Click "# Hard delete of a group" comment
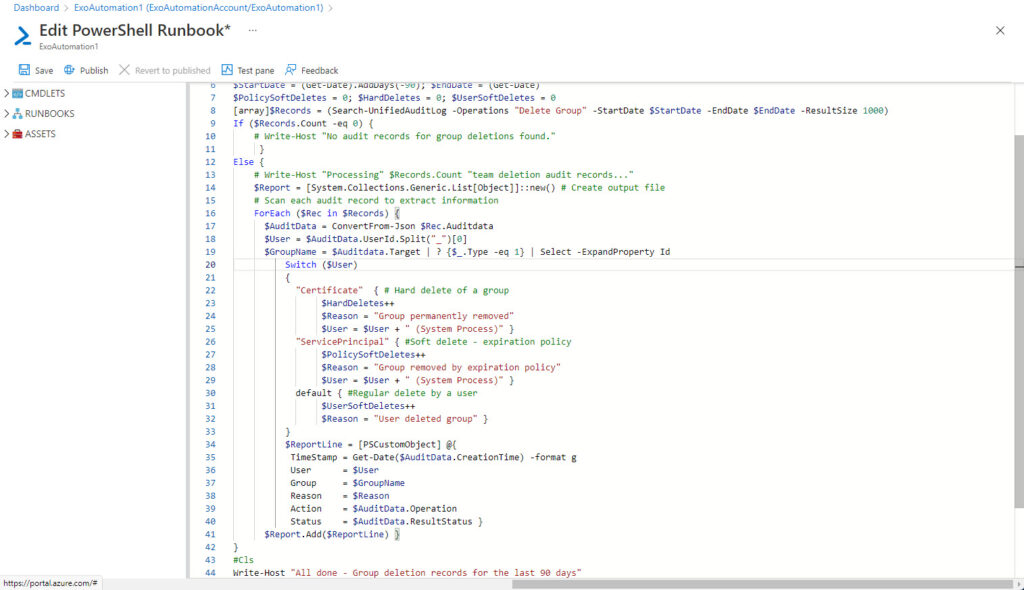 click(x=446, y=290)
